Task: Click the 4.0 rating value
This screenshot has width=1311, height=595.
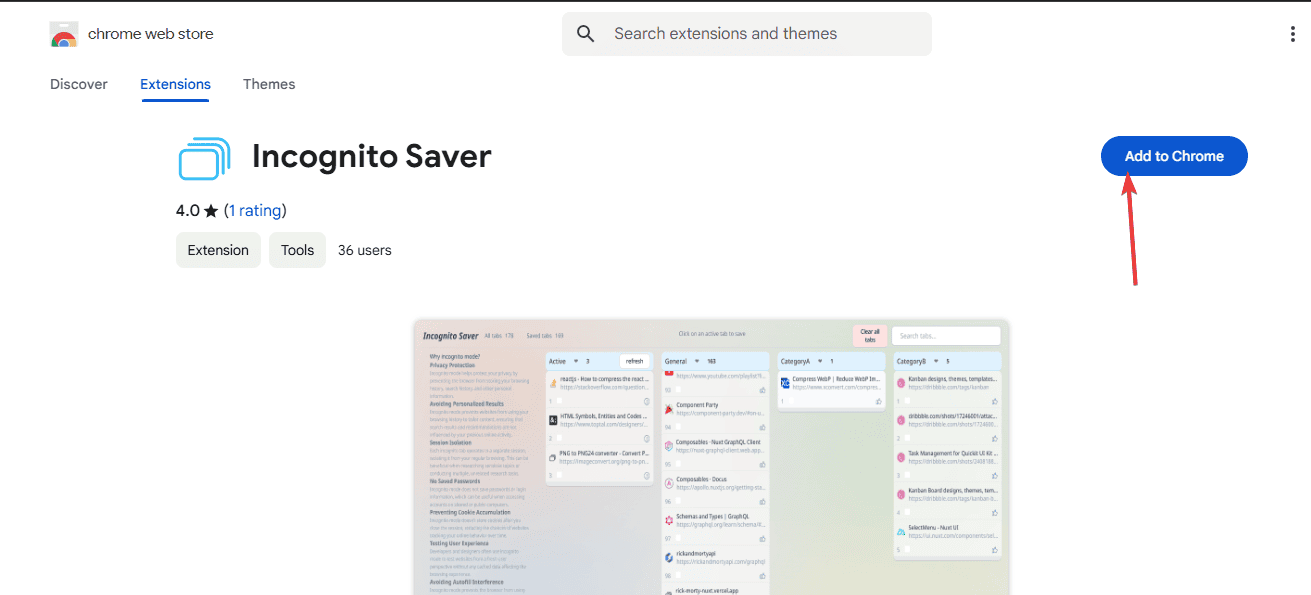Action: point(188,211)
